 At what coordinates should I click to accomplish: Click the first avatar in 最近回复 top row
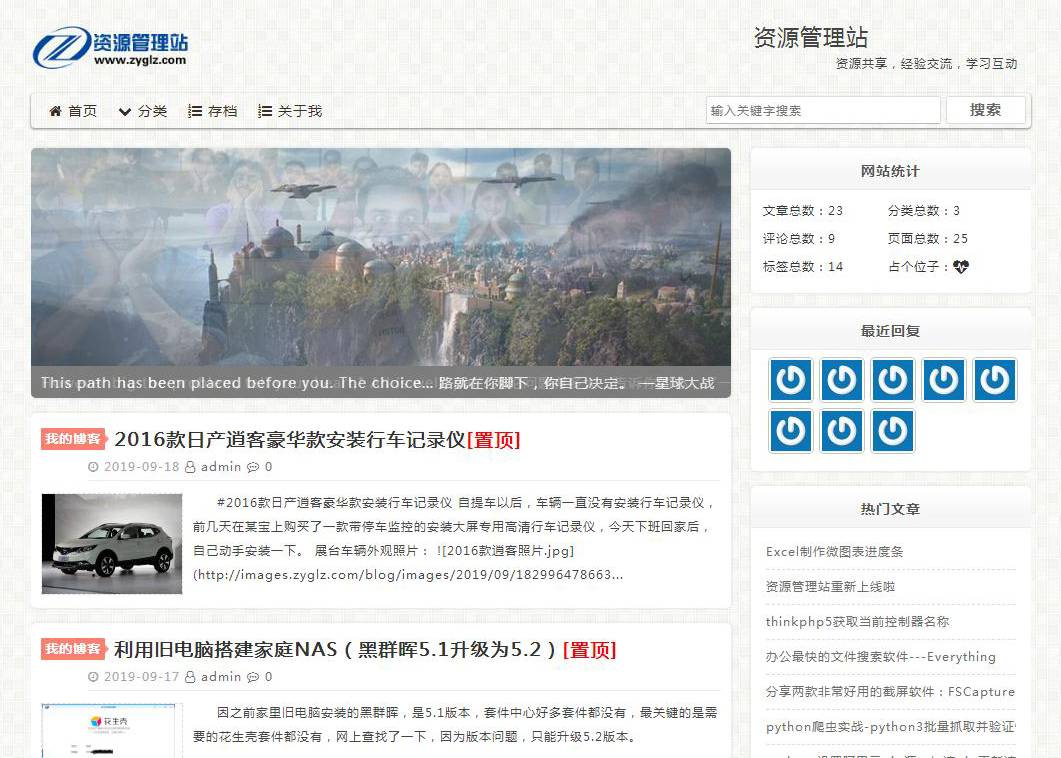[791, 380]
